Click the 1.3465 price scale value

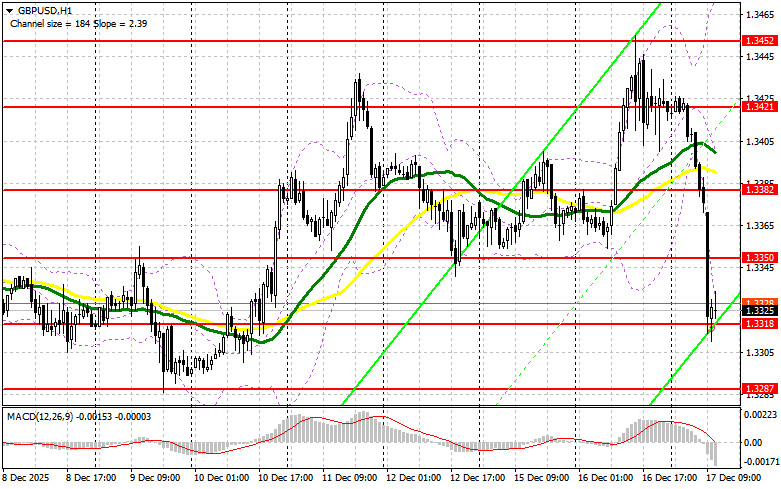coord(760,15)
